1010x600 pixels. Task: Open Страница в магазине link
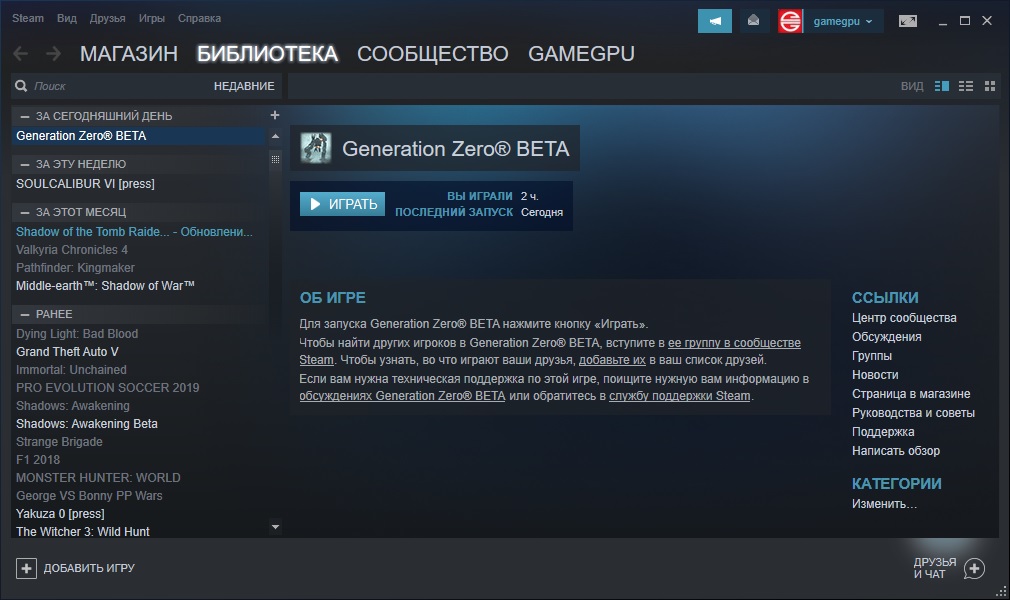pos(911,394)
